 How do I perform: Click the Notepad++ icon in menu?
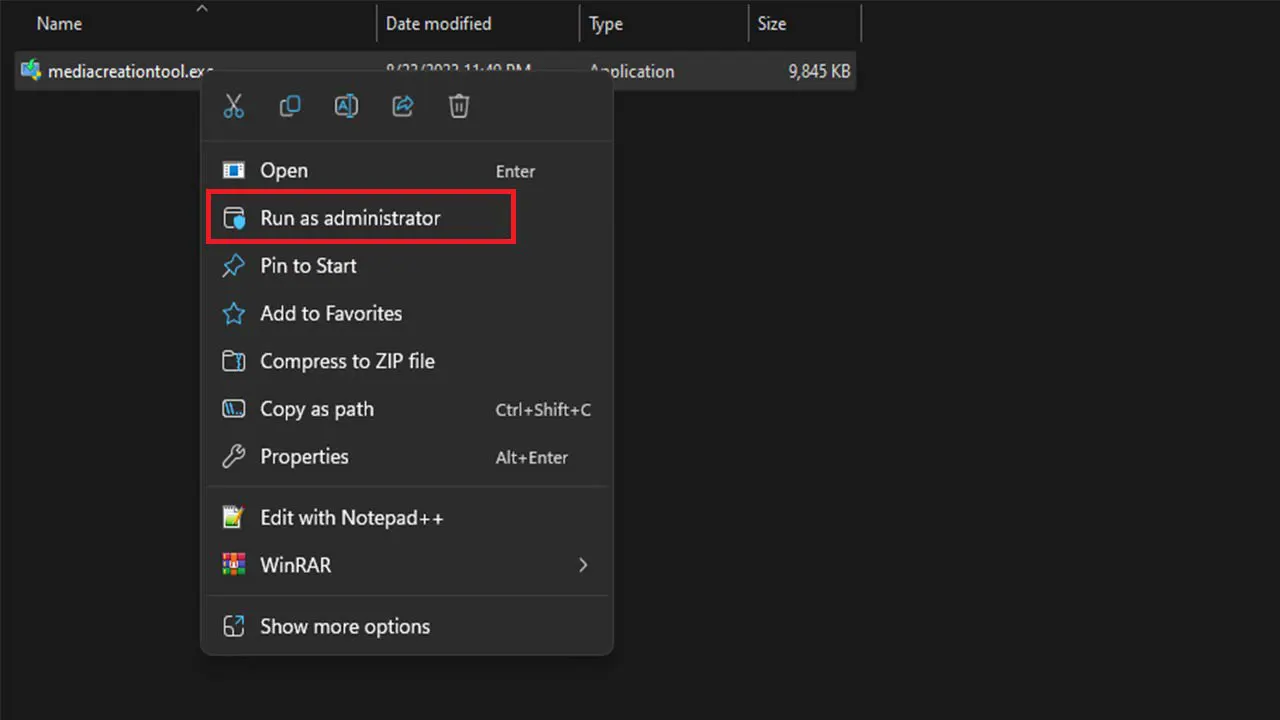point(233,517)
